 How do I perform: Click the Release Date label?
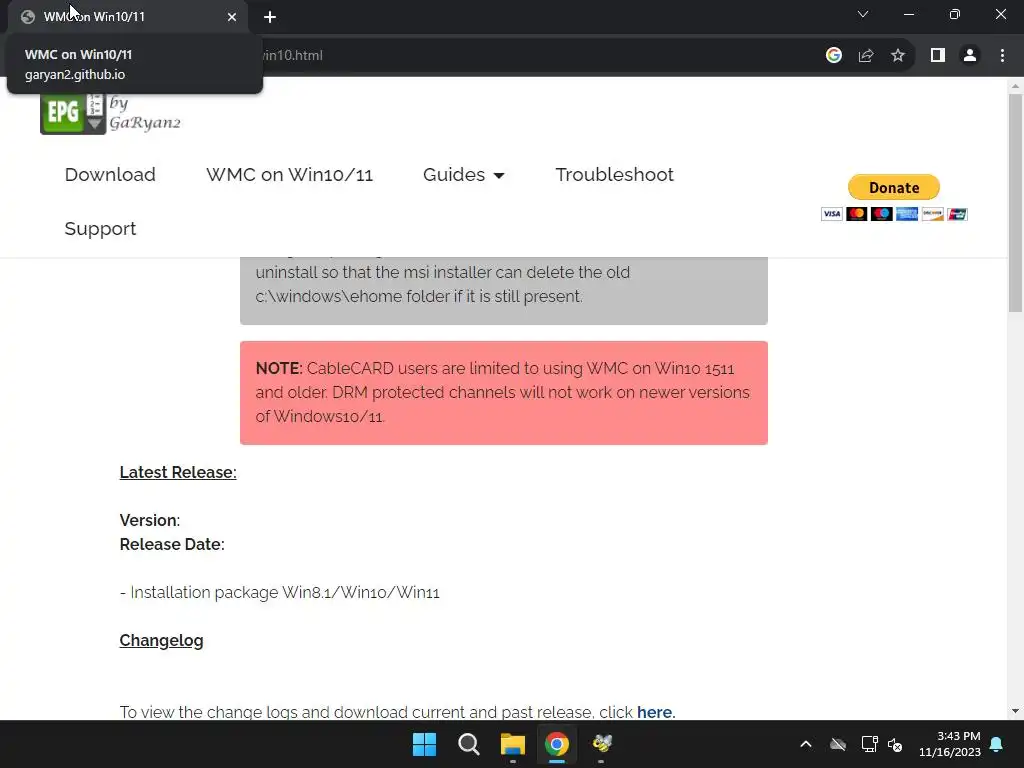172,544
